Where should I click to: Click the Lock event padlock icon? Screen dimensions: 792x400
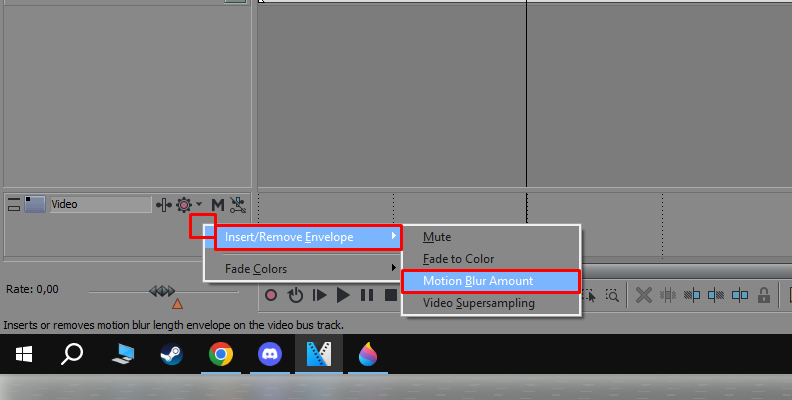pyautogui.click(x=764, y=294)
